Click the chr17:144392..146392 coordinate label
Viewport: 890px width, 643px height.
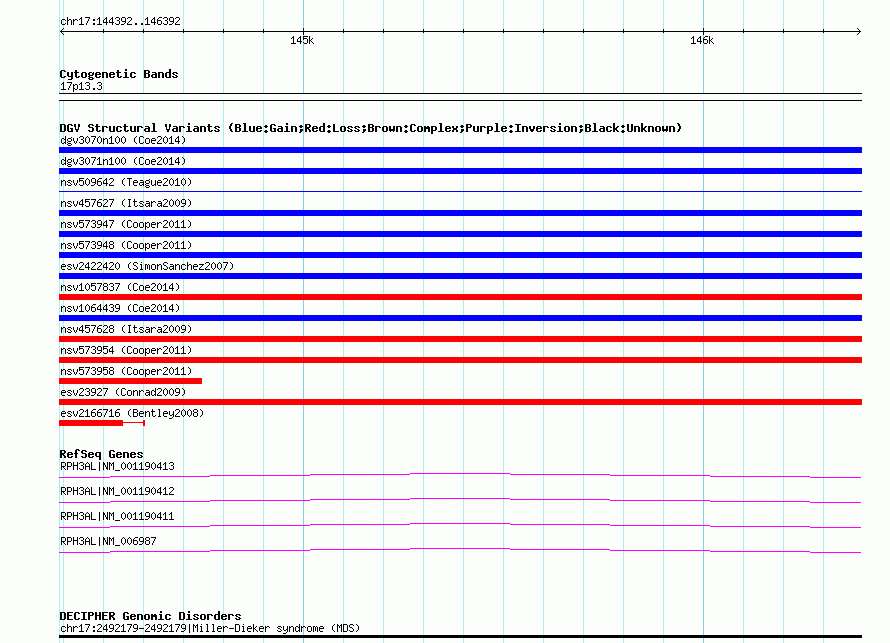120,22
